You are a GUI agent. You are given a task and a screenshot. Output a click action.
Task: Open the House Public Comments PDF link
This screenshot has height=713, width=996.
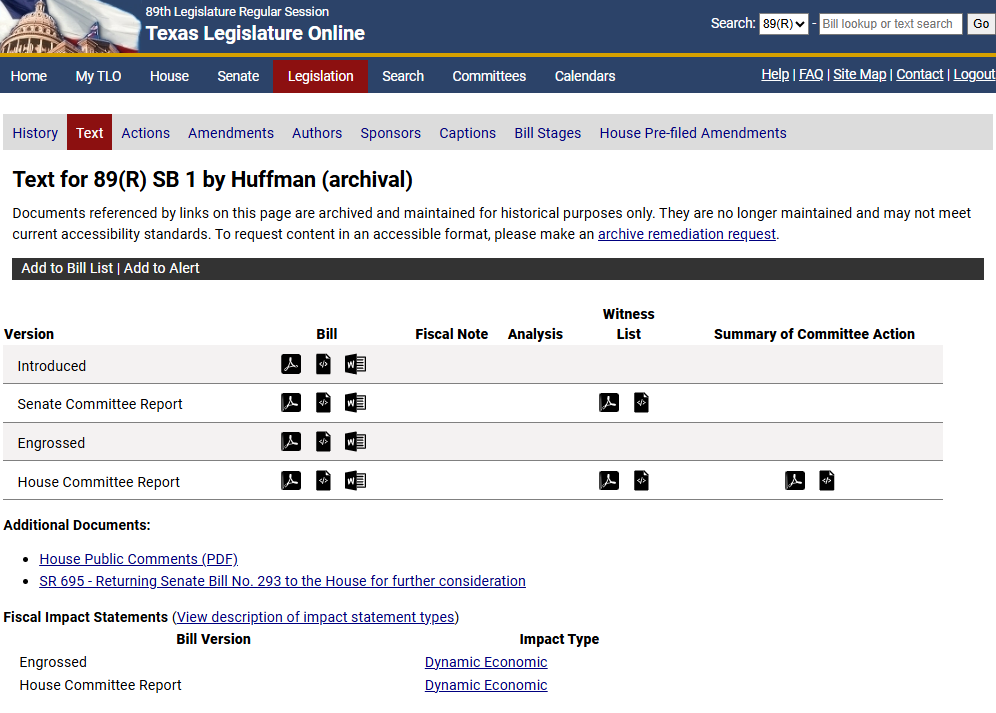[138, 559]
